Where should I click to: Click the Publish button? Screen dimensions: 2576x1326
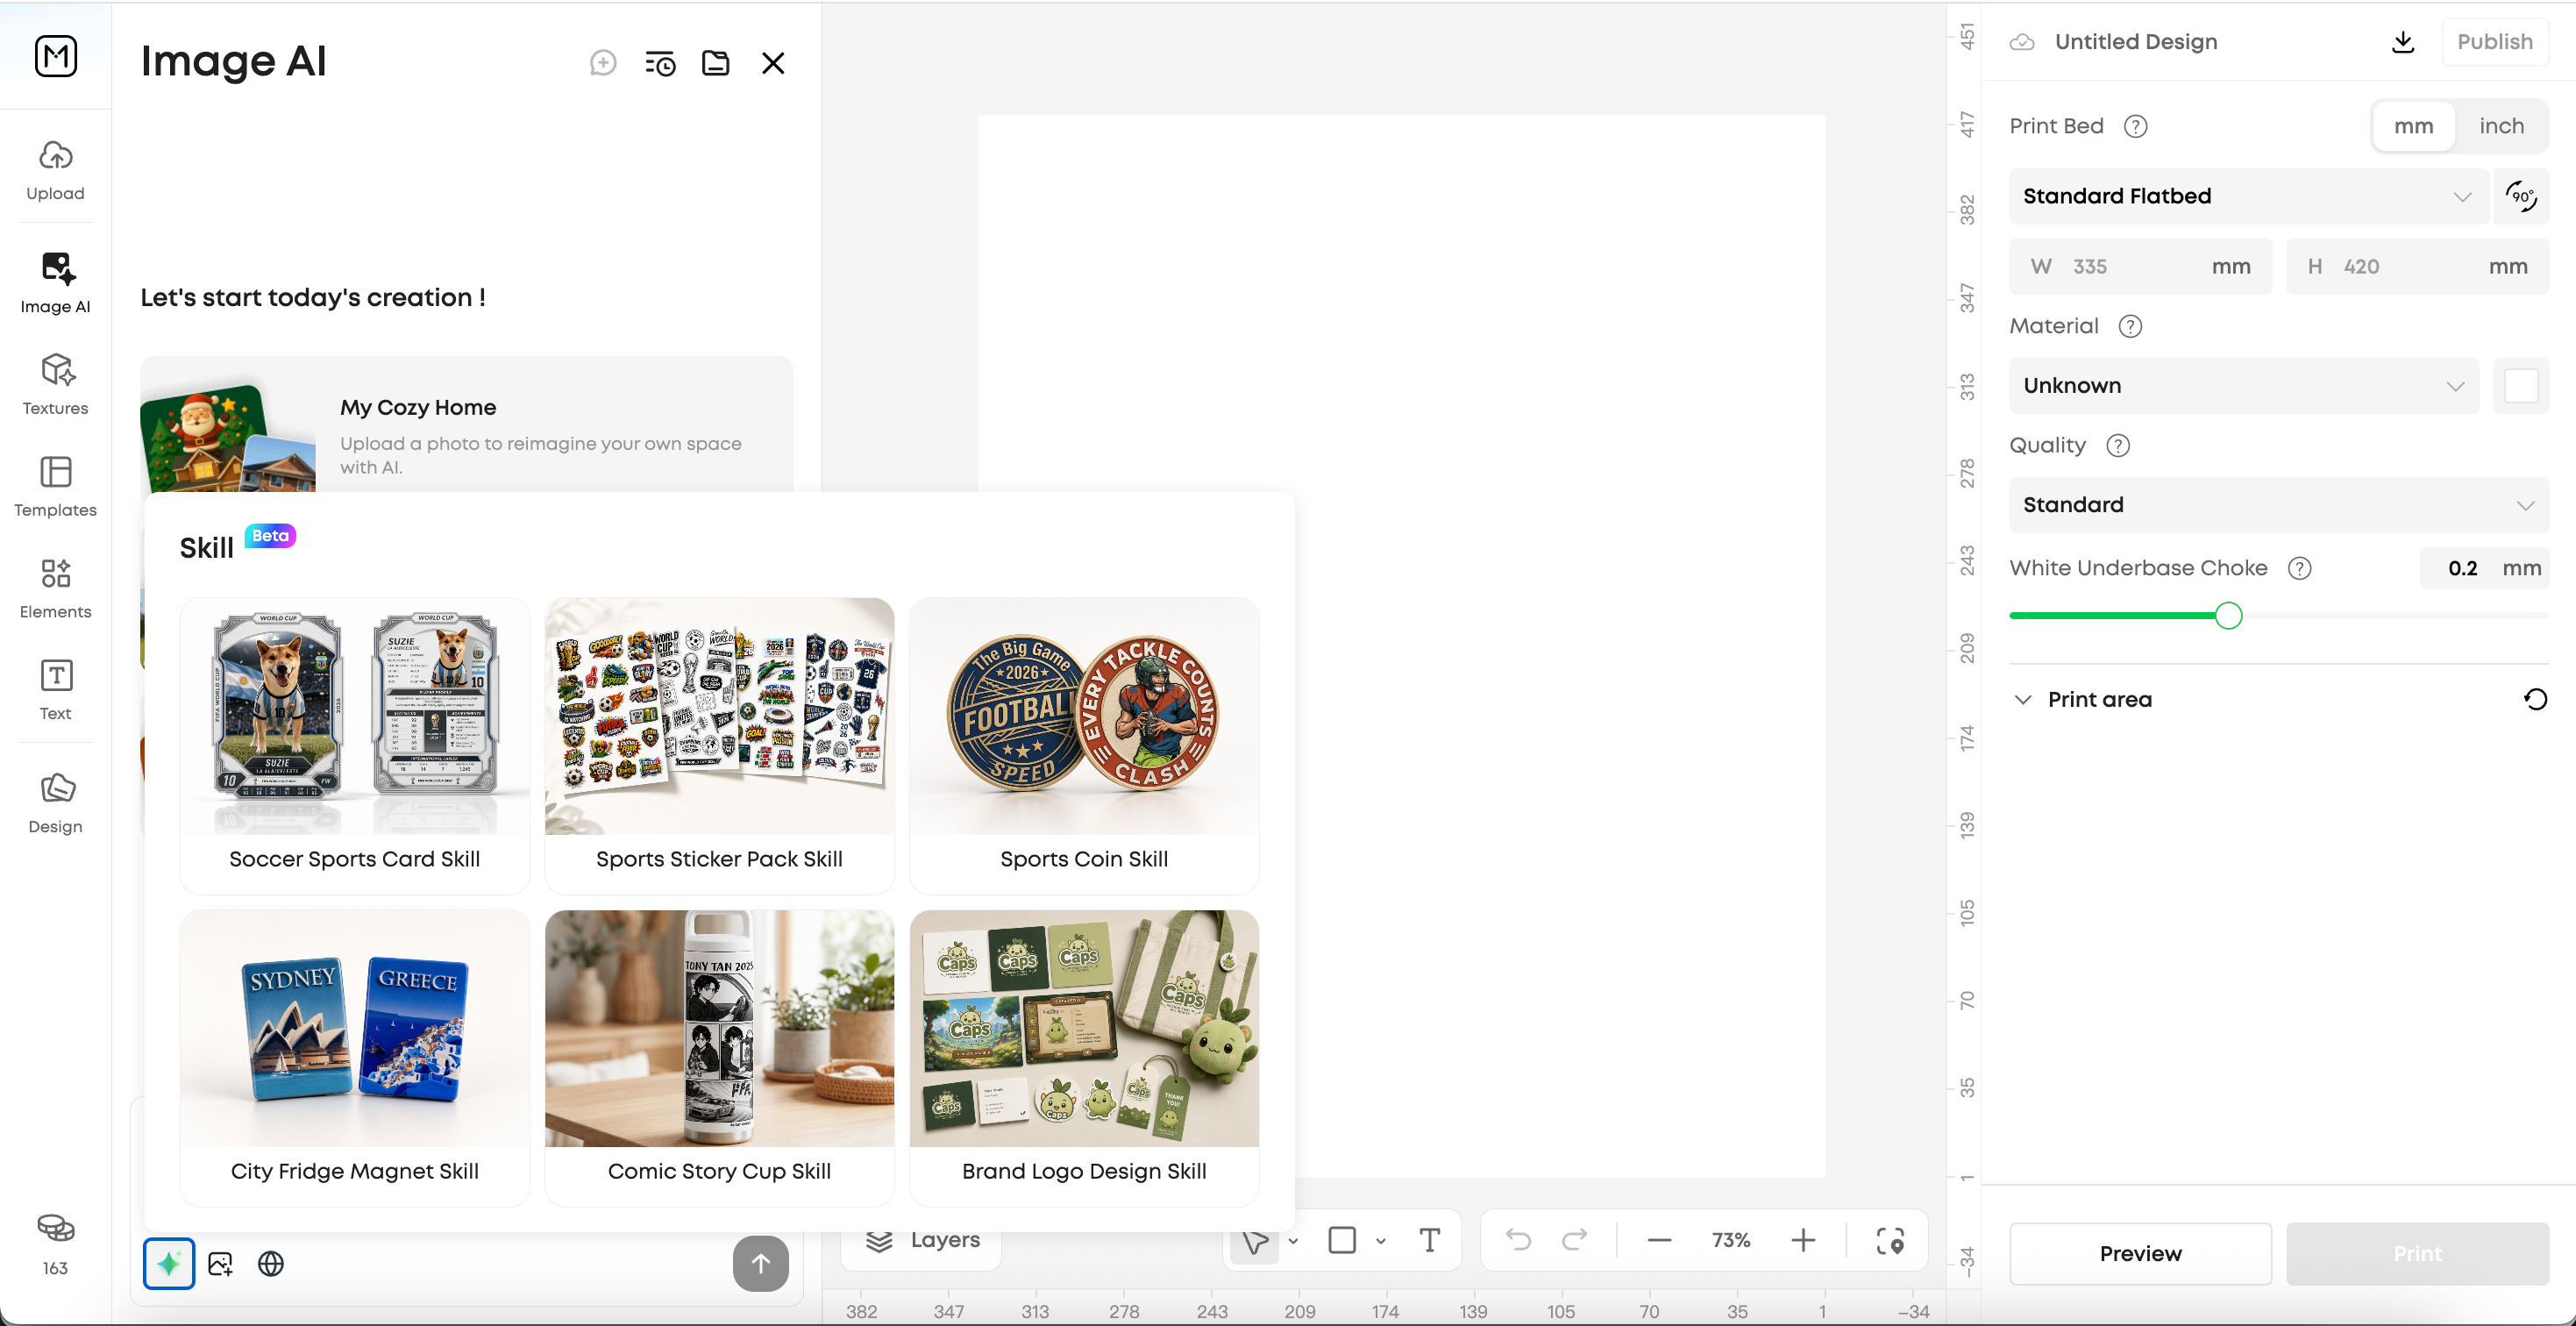2494,42
